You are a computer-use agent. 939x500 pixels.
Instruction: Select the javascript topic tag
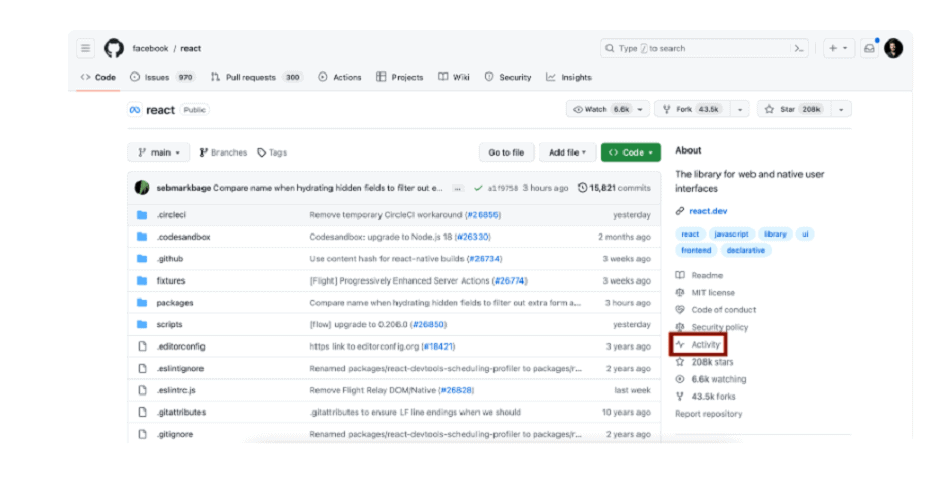[x=731, y=234]
